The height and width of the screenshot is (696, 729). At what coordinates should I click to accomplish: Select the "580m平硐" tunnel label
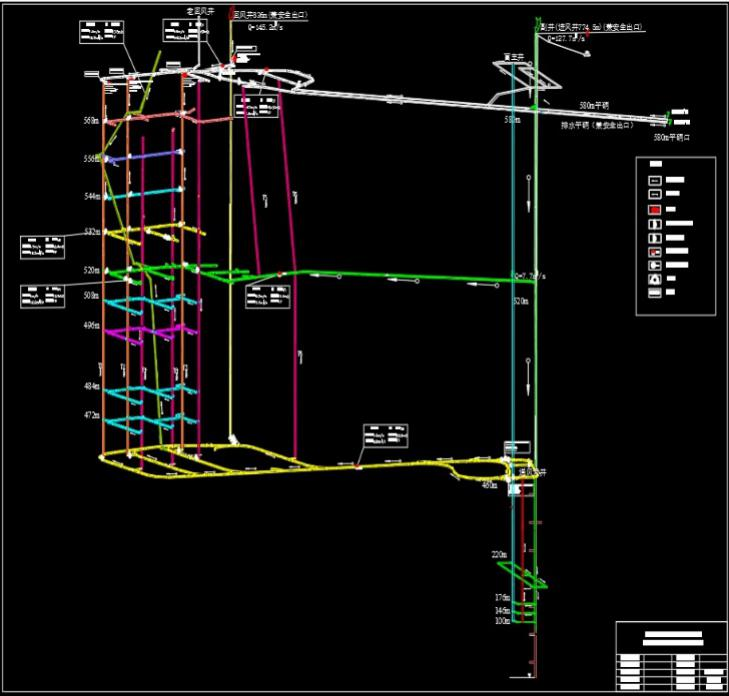pyautogui.click(x=594, y=106)
